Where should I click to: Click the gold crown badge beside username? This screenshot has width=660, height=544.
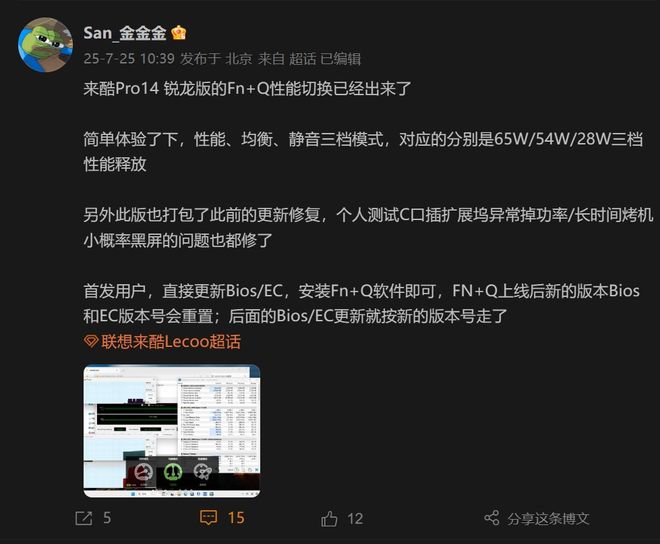point(179,33)
